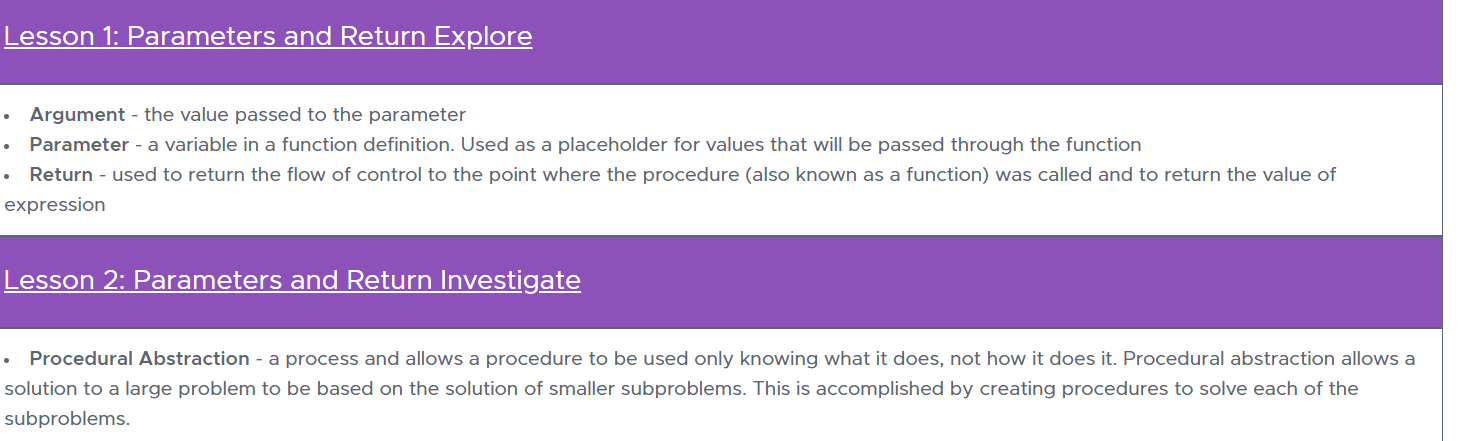This screenshot has width=1477, height=441.
Task: Click the bold term Procedural Abstraction
Action: [140, 359]
